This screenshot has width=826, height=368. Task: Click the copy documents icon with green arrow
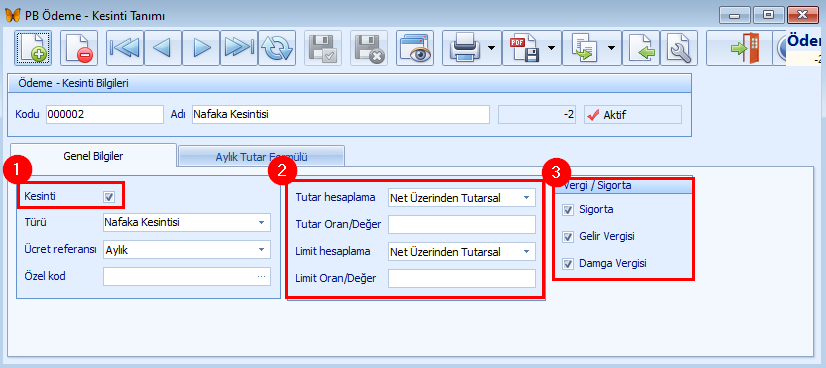[x=584, y=48]
